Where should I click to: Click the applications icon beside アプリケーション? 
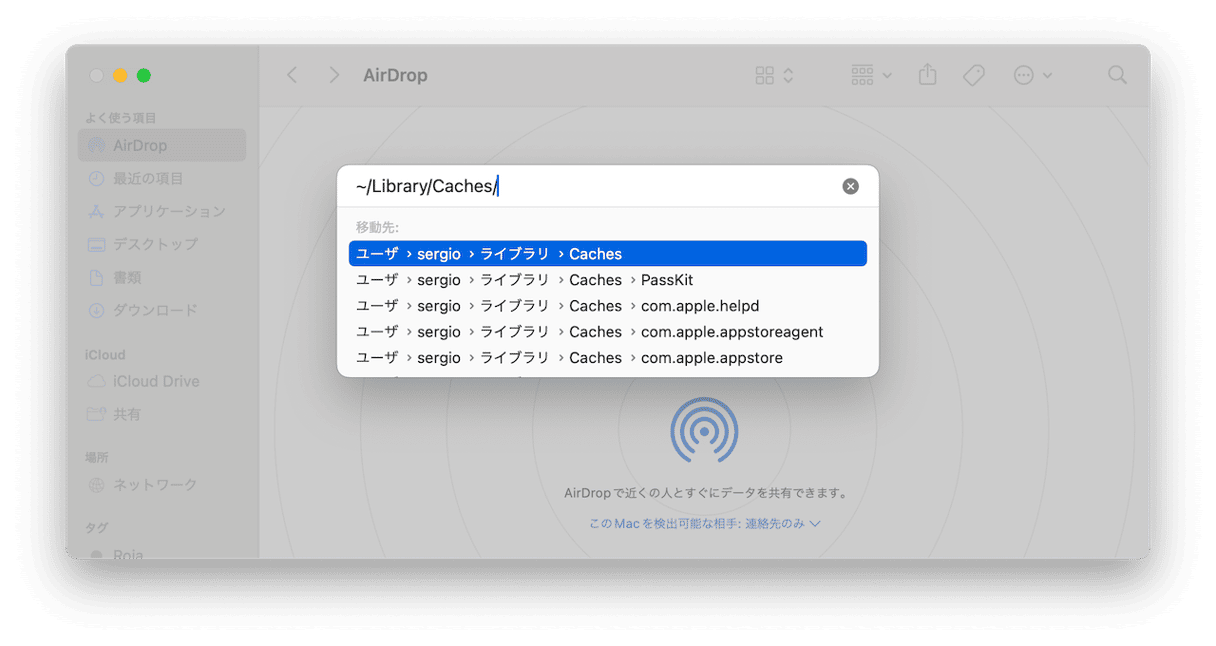point(96,211)
